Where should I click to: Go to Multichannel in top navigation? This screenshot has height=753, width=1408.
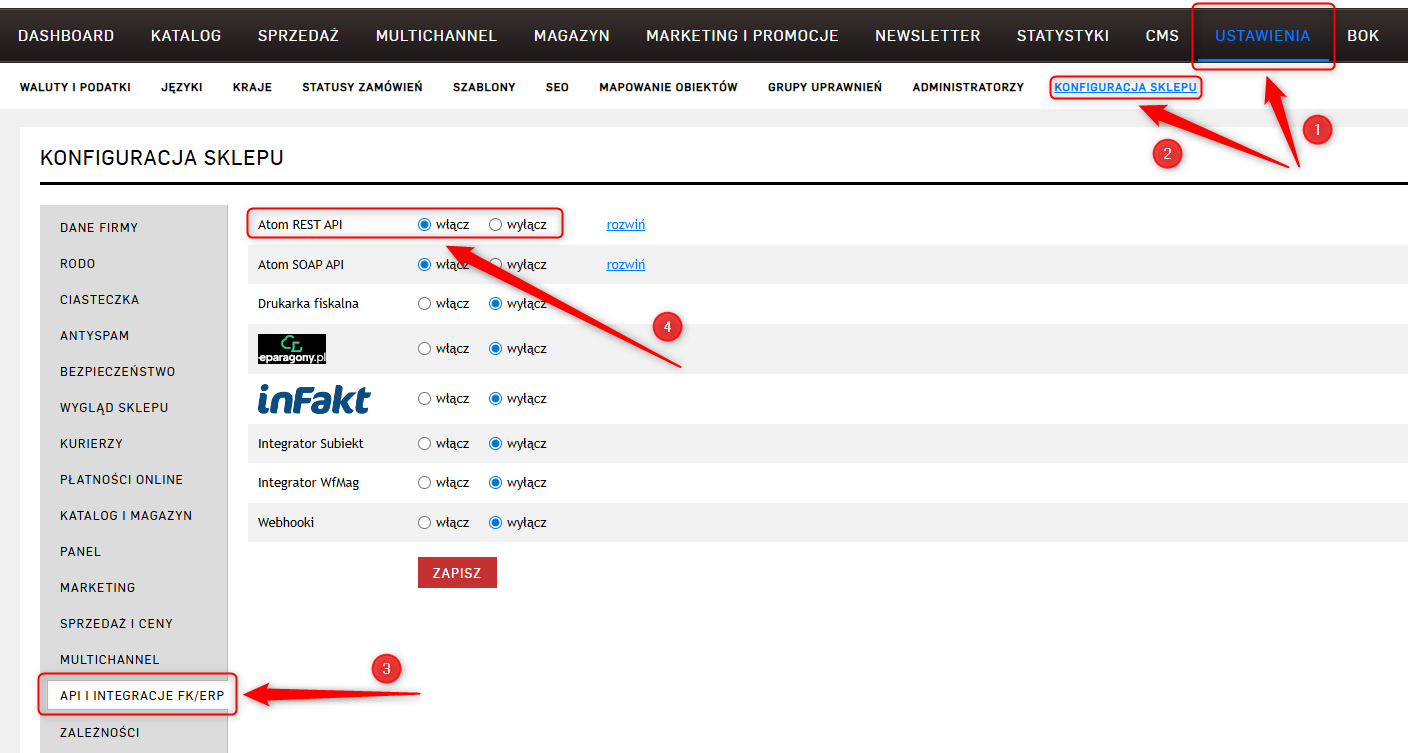point(436,36)
